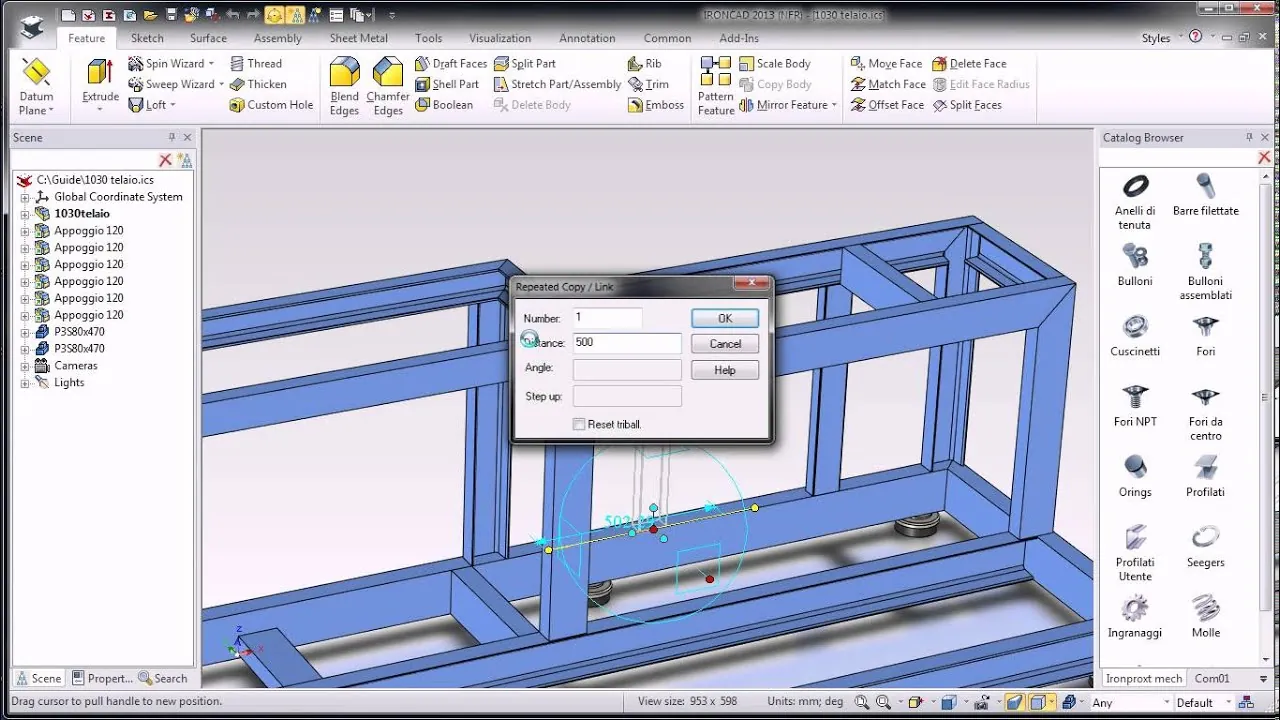Image resolution: width=1280 pixels, height=720 pixels.
Task: Open the Pattern Feature tool
Action: point(716,86)
